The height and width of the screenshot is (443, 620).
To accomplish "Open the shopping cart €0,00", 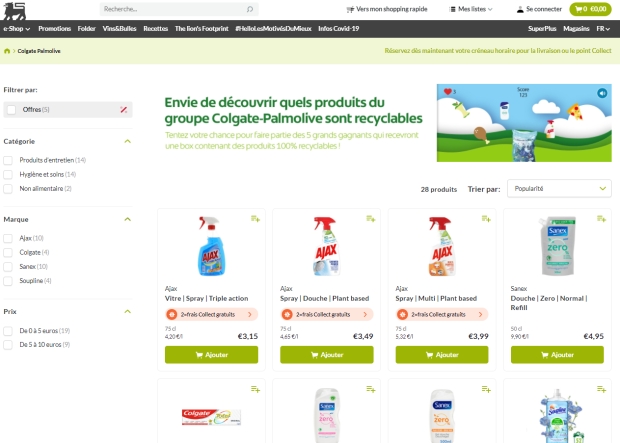I will 590,9.
